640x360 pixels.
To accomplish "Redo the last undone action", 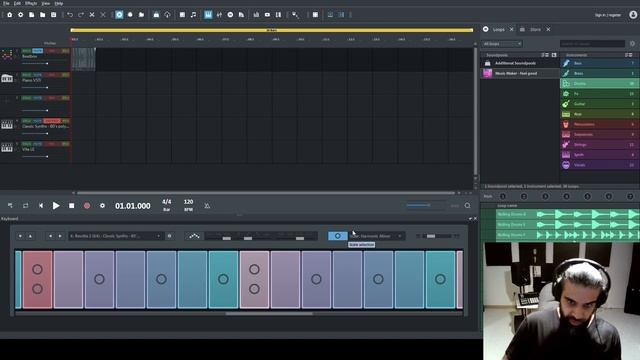I will click(x=81, y=15).
